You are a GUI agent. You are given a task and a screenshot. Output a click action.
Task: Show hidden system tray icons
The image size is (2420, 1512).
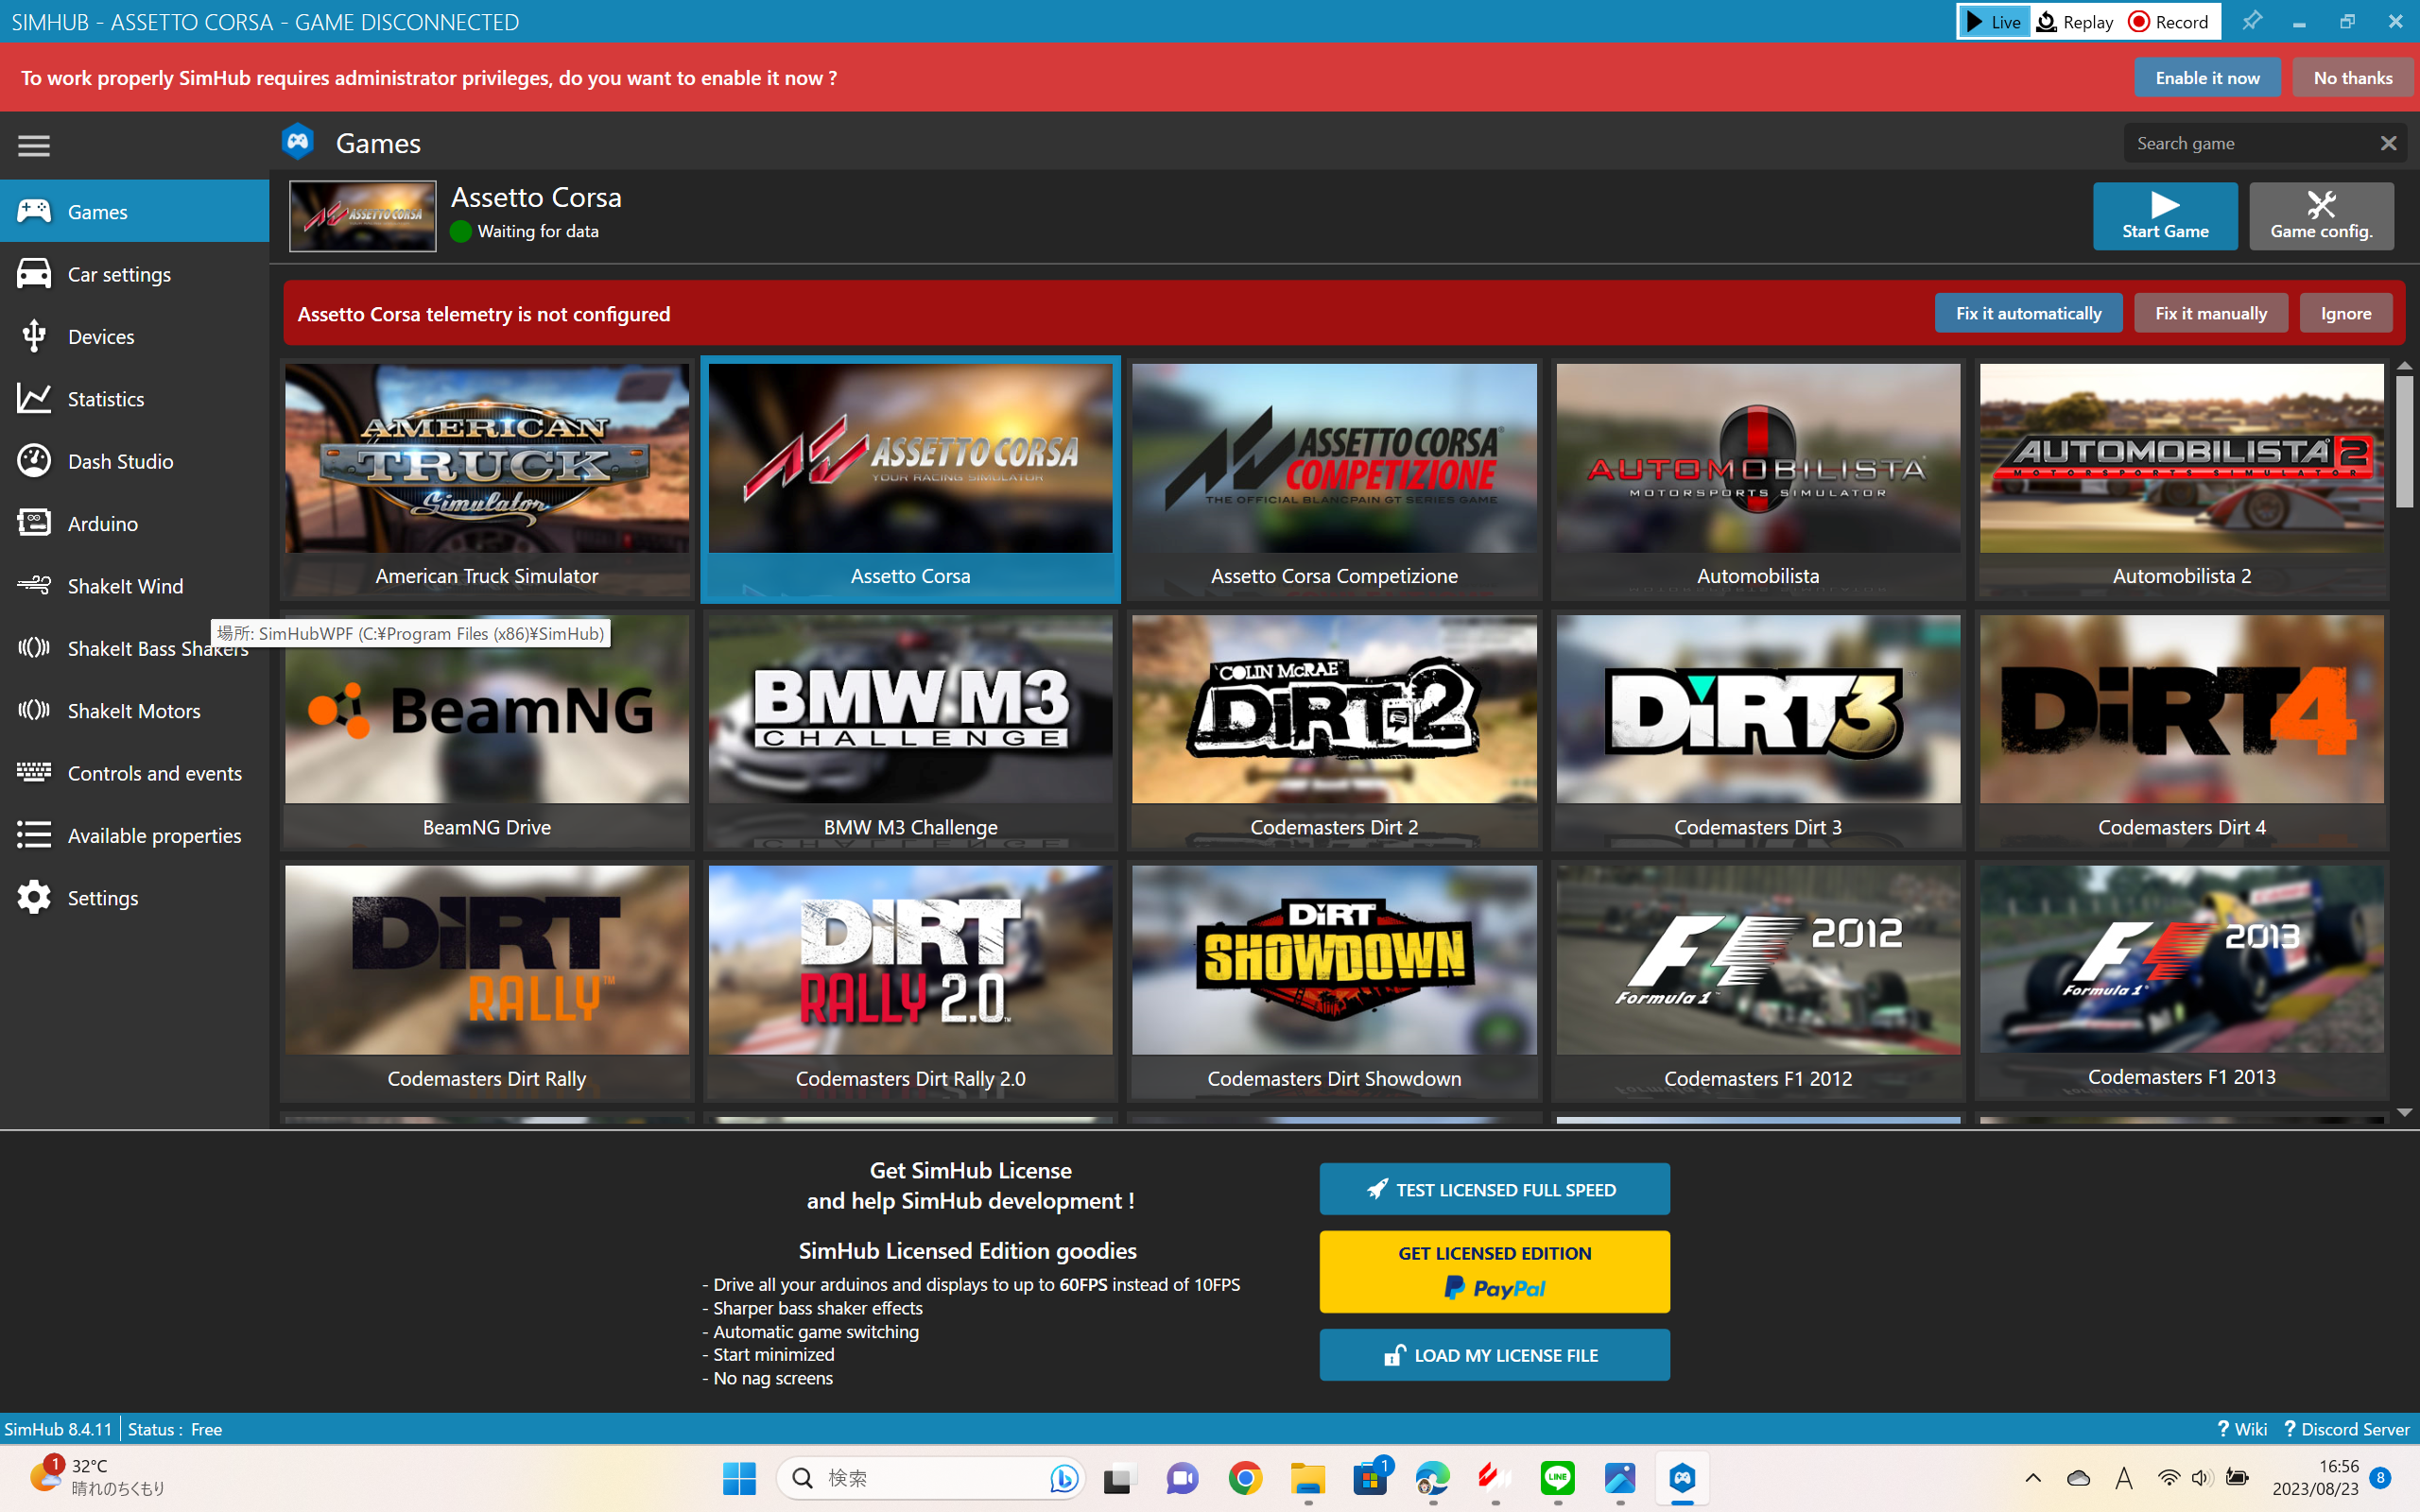click(2032, 1478)
